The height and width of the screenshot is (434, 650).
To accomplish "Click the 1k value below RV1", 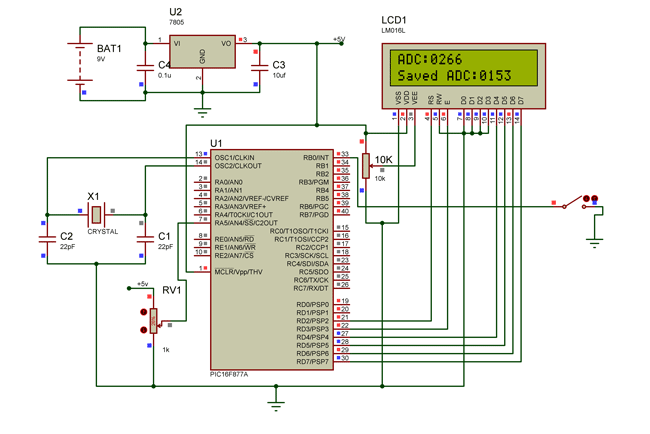I will 166,350.
